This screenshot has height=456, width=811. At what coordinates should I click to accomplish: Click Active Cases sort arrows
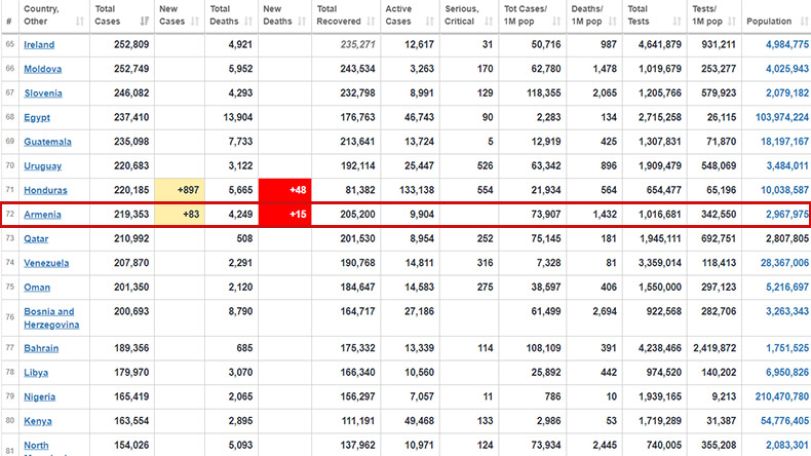point(430,21)
